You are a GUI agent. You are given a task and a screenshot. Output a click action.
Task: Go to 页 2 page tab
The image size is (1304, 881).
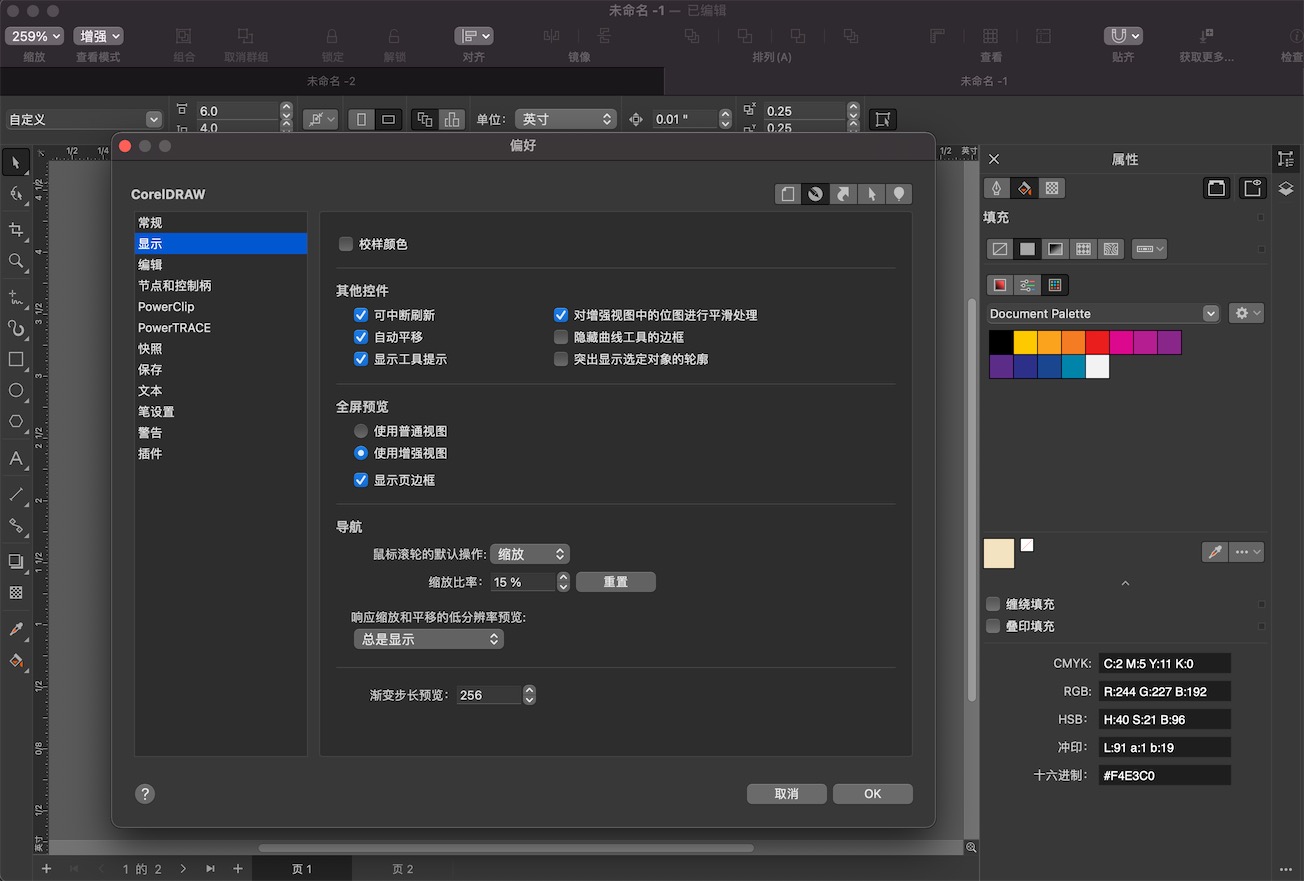point(403,869)
